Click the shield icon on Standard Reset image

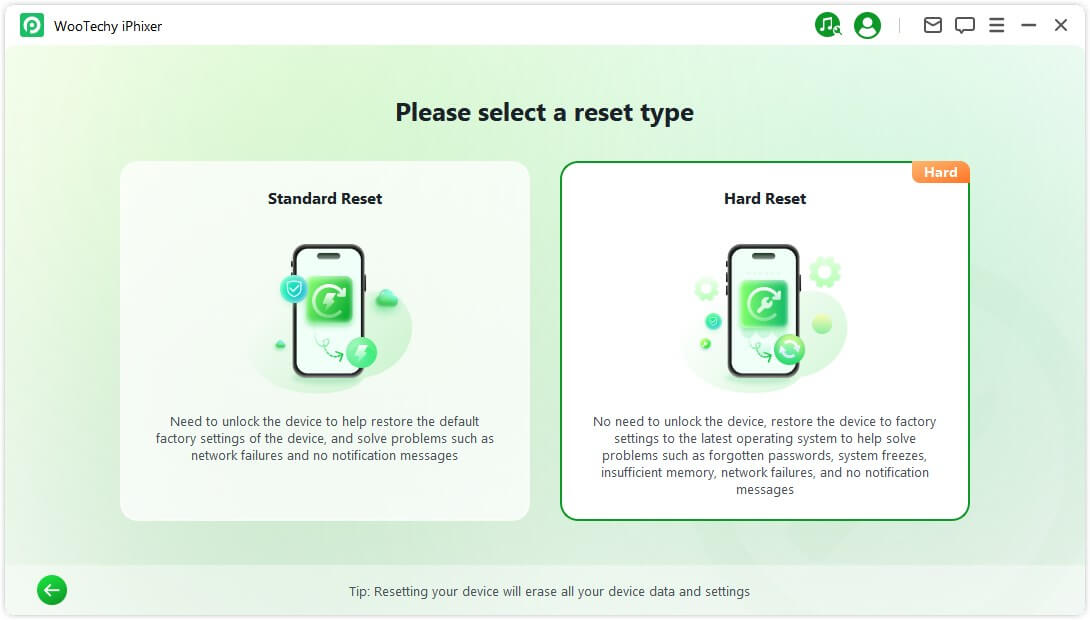293,290
